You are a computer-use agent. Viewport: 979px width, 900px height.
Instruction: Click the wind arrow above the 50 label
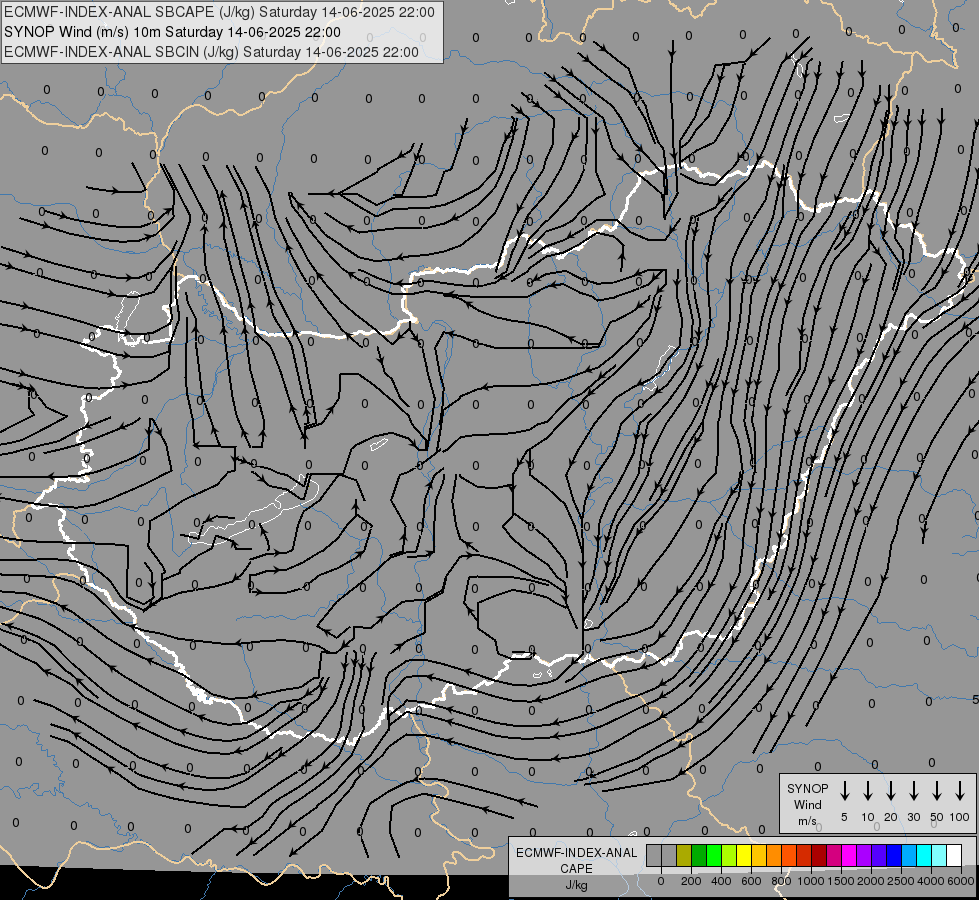point(937,790)
